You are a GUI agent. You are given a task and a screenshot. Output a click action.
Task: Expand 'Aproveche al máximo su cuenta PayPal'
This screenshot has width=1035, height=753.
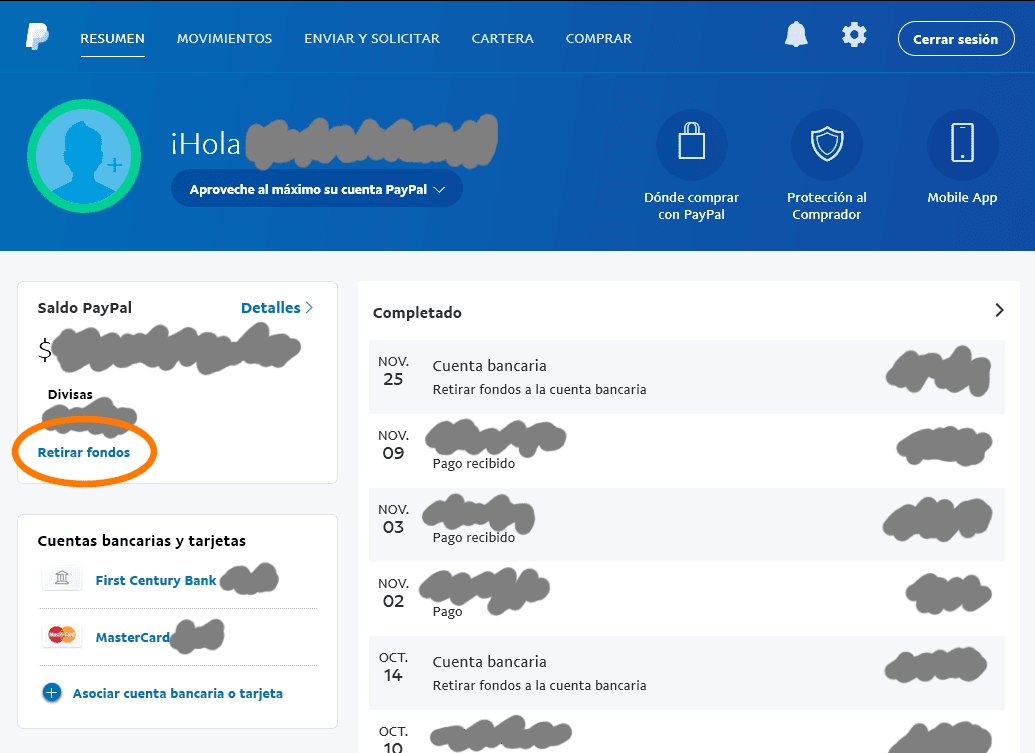(x=317, y=189)
